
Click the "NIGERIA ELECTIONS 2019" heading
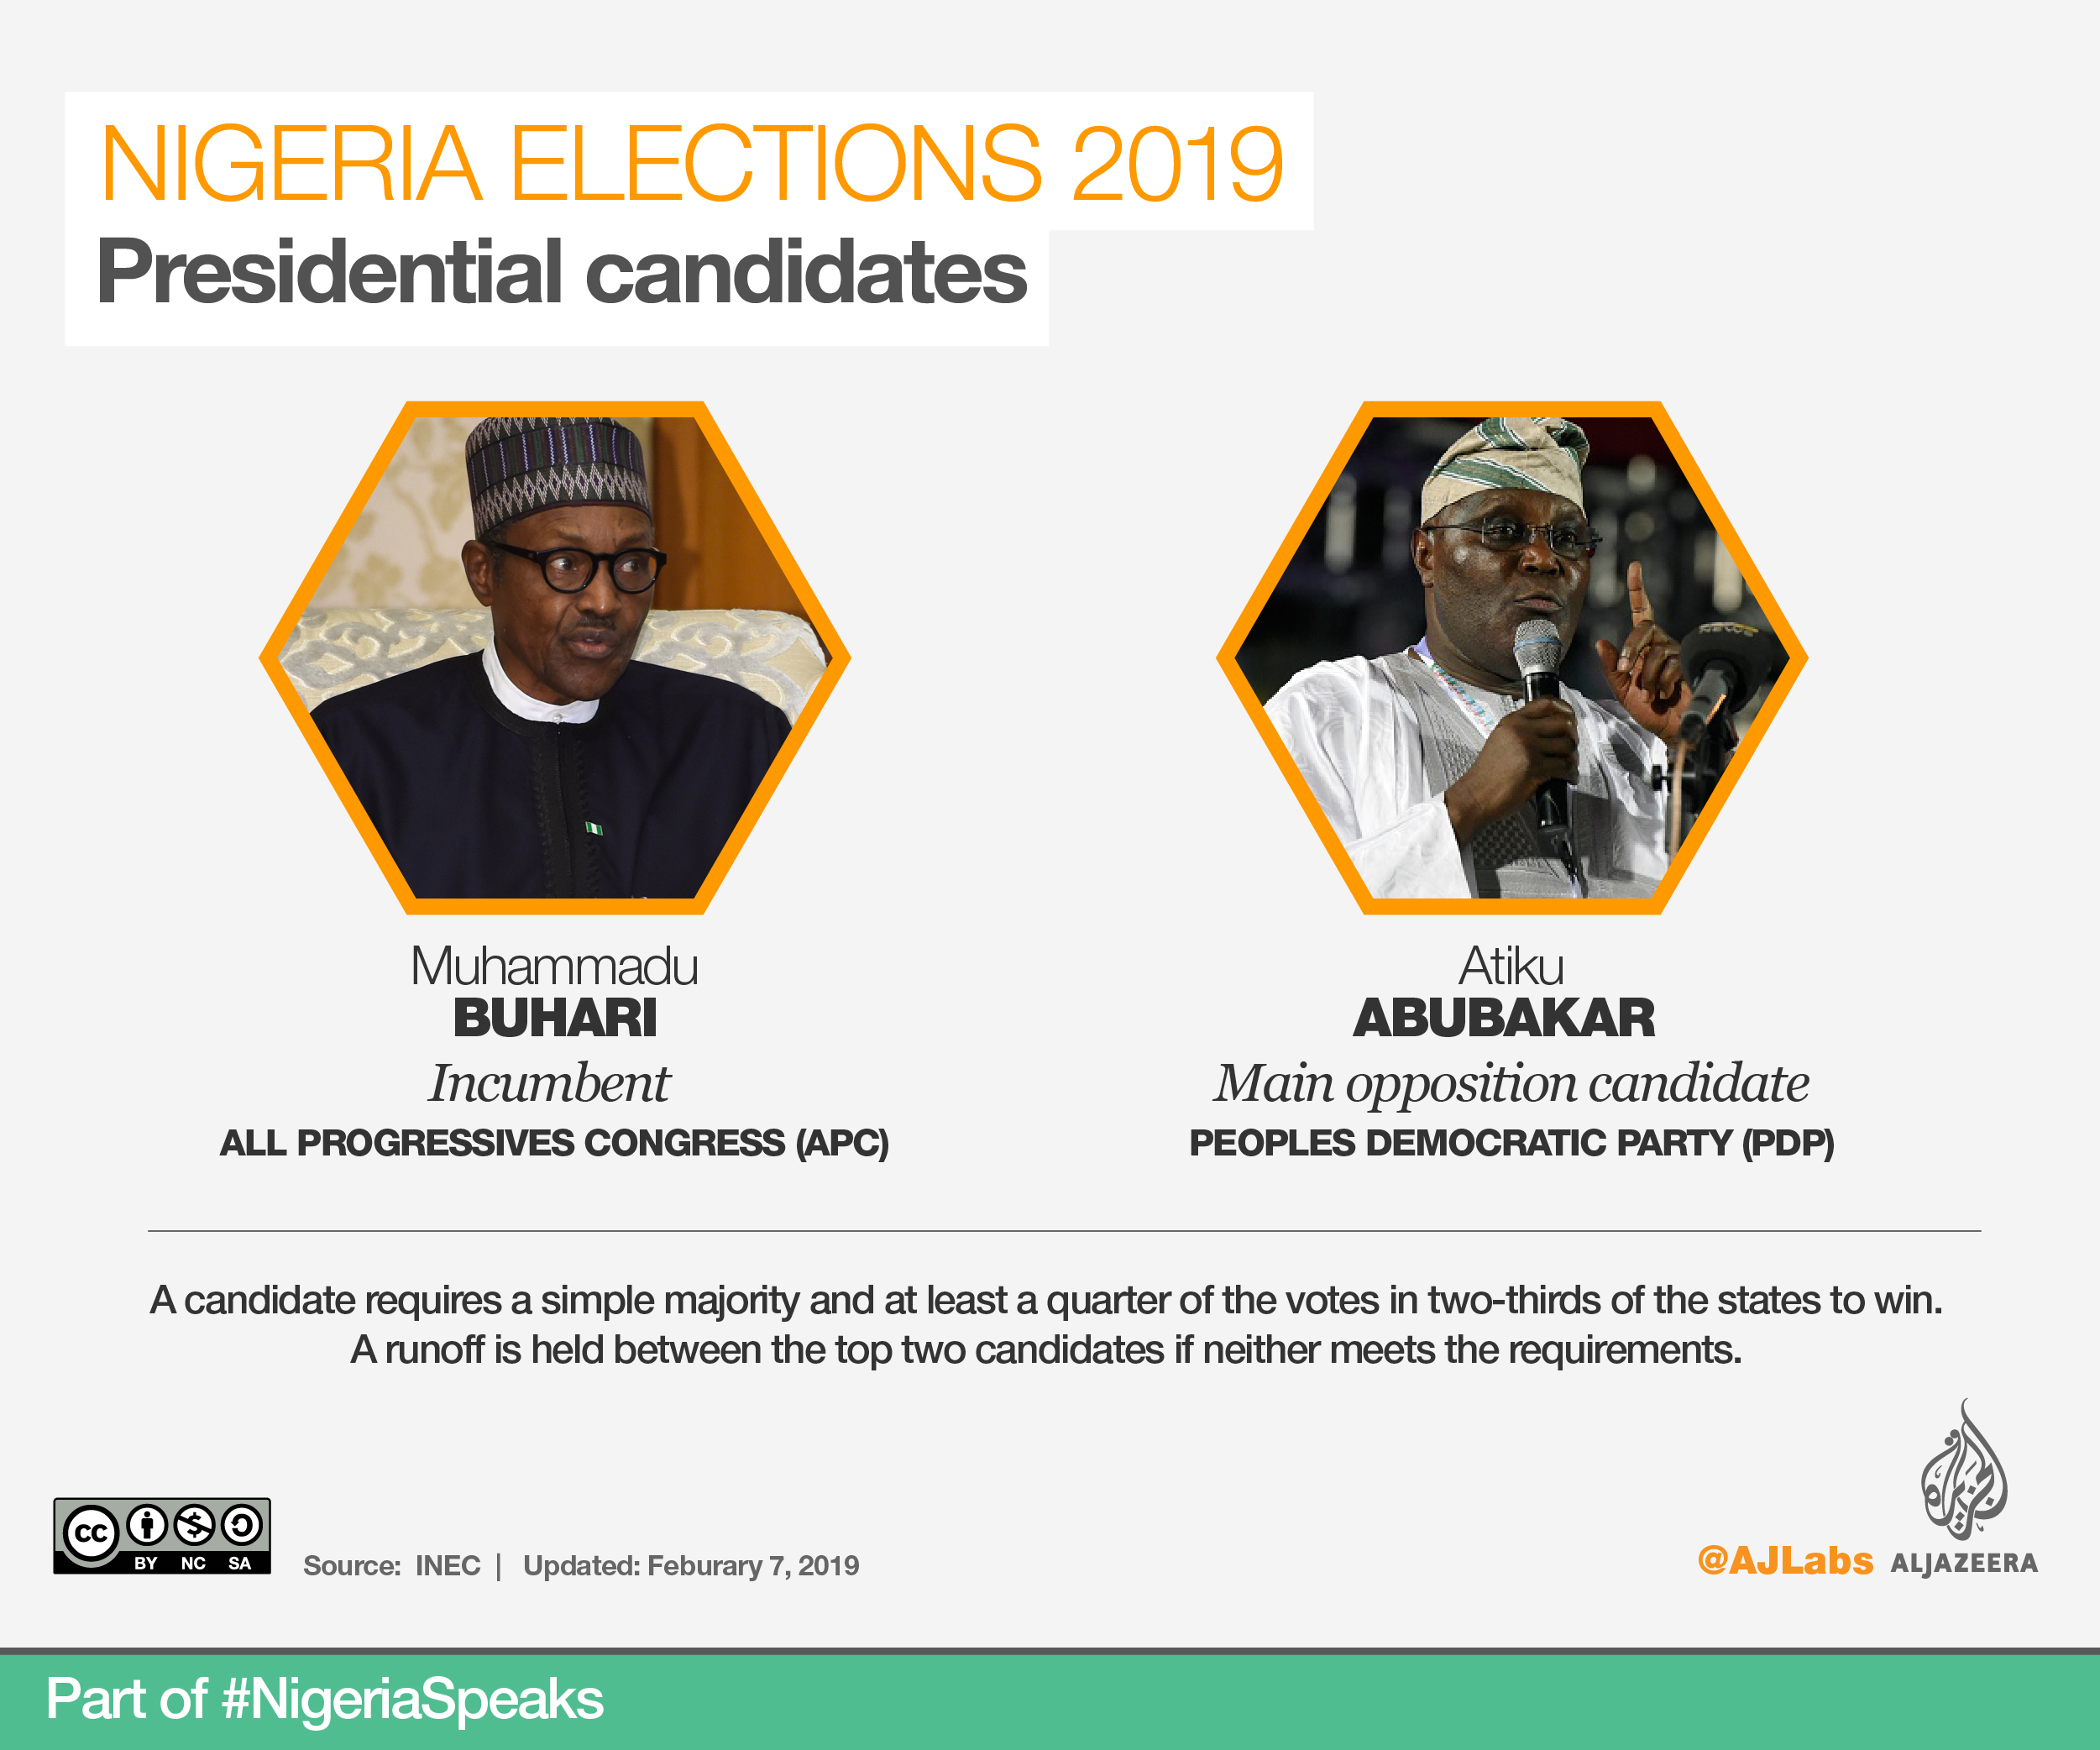(691, 163)
